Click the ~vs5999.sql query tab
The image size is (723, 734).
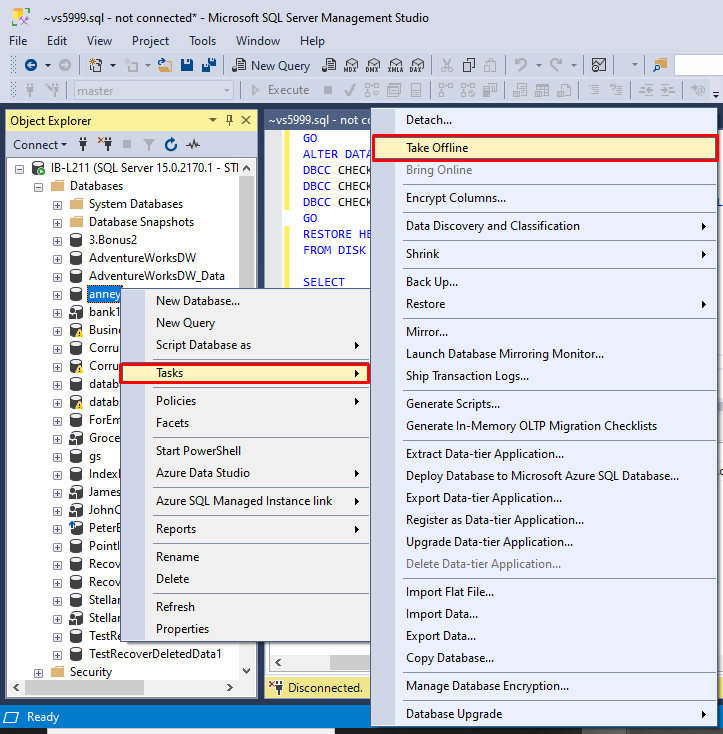pos(319,120)
